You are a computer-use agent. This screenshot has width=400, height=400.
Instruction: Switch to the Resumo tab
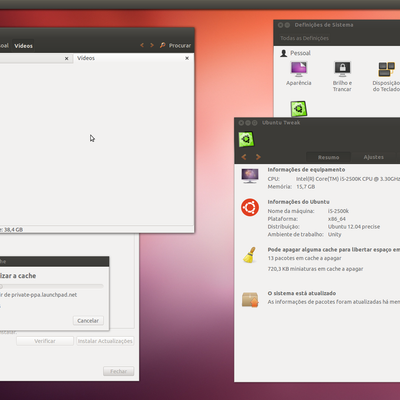pos(328,157)
